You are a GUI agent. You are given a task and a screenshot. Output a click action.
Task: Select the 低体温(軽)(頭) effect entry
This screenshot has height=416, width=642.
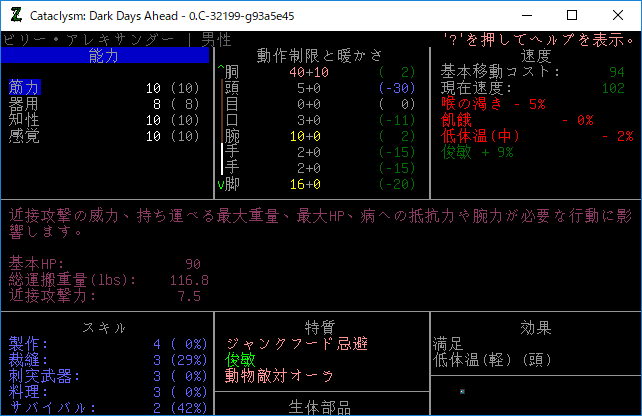pyautogui.click(x=487, y=360)
